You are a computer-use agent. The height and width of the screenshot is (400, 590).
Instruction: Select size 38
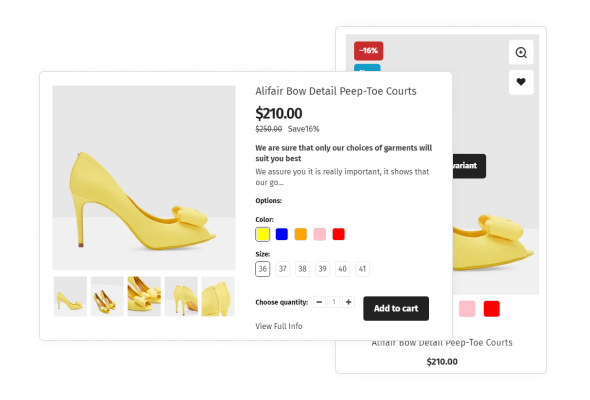click(303, 269)
